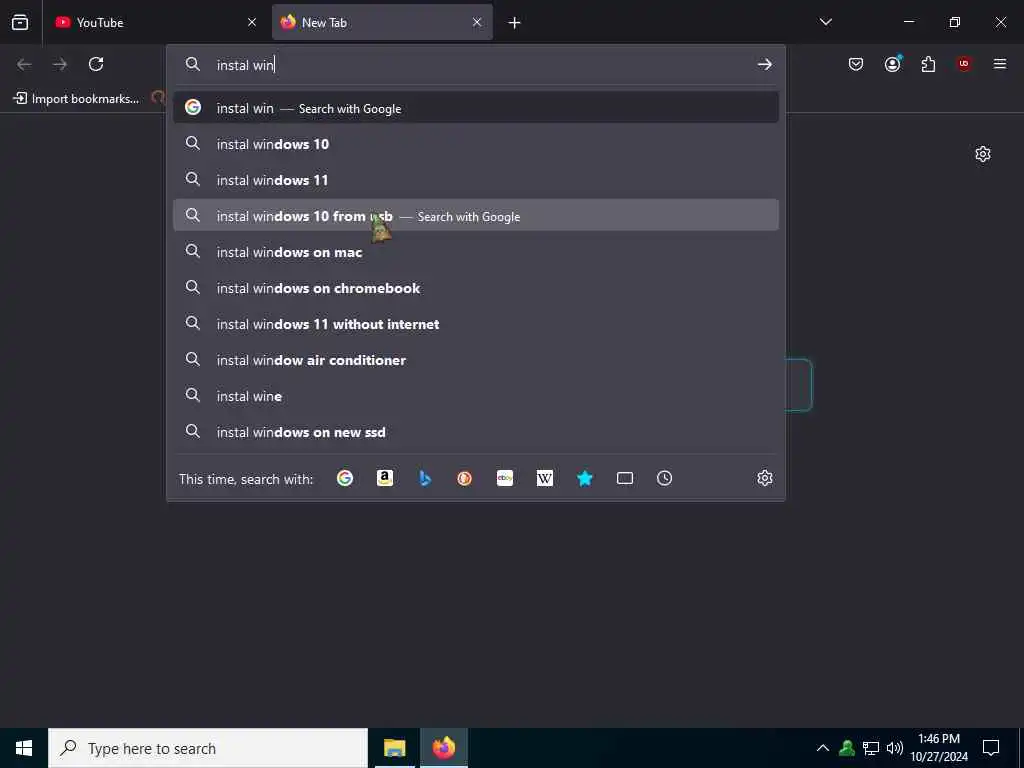Open volume control in system tray
This screenshot has width=1024, height=768.
(x=895, y=748)
